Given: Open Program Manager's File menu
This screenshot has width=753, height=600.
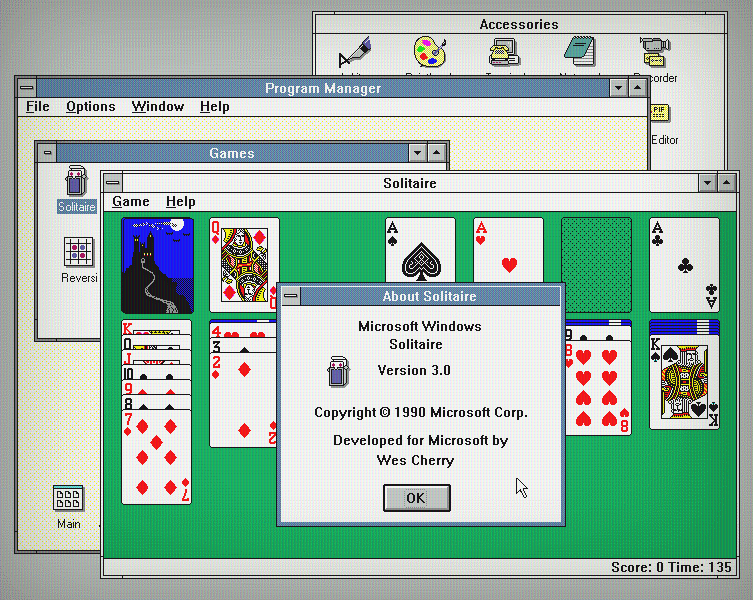Looking at the screenshot, I should click(37, 107).
